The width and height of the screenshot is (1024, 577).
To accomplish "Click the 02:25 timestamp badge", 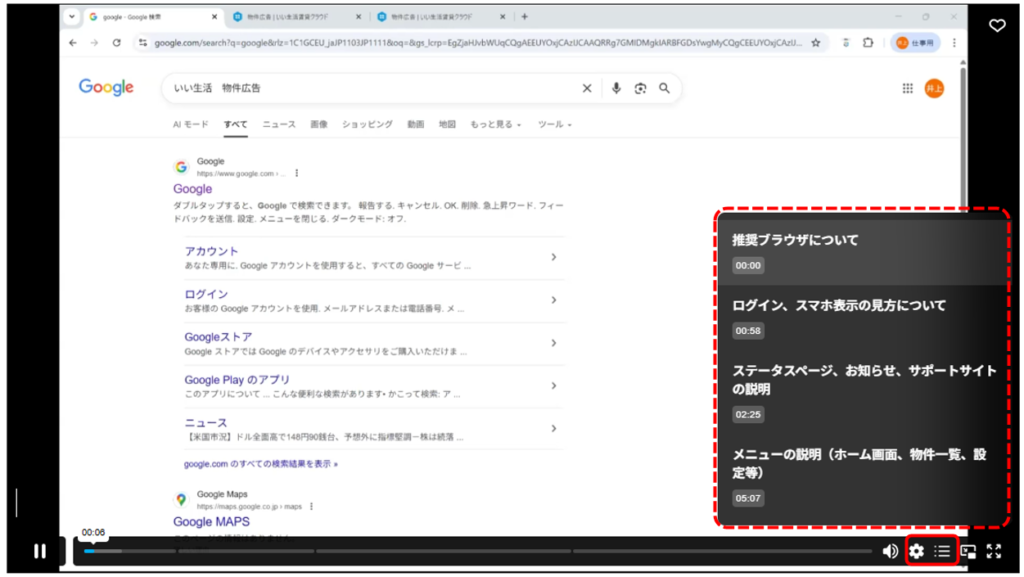I will [x=748, y=414].
